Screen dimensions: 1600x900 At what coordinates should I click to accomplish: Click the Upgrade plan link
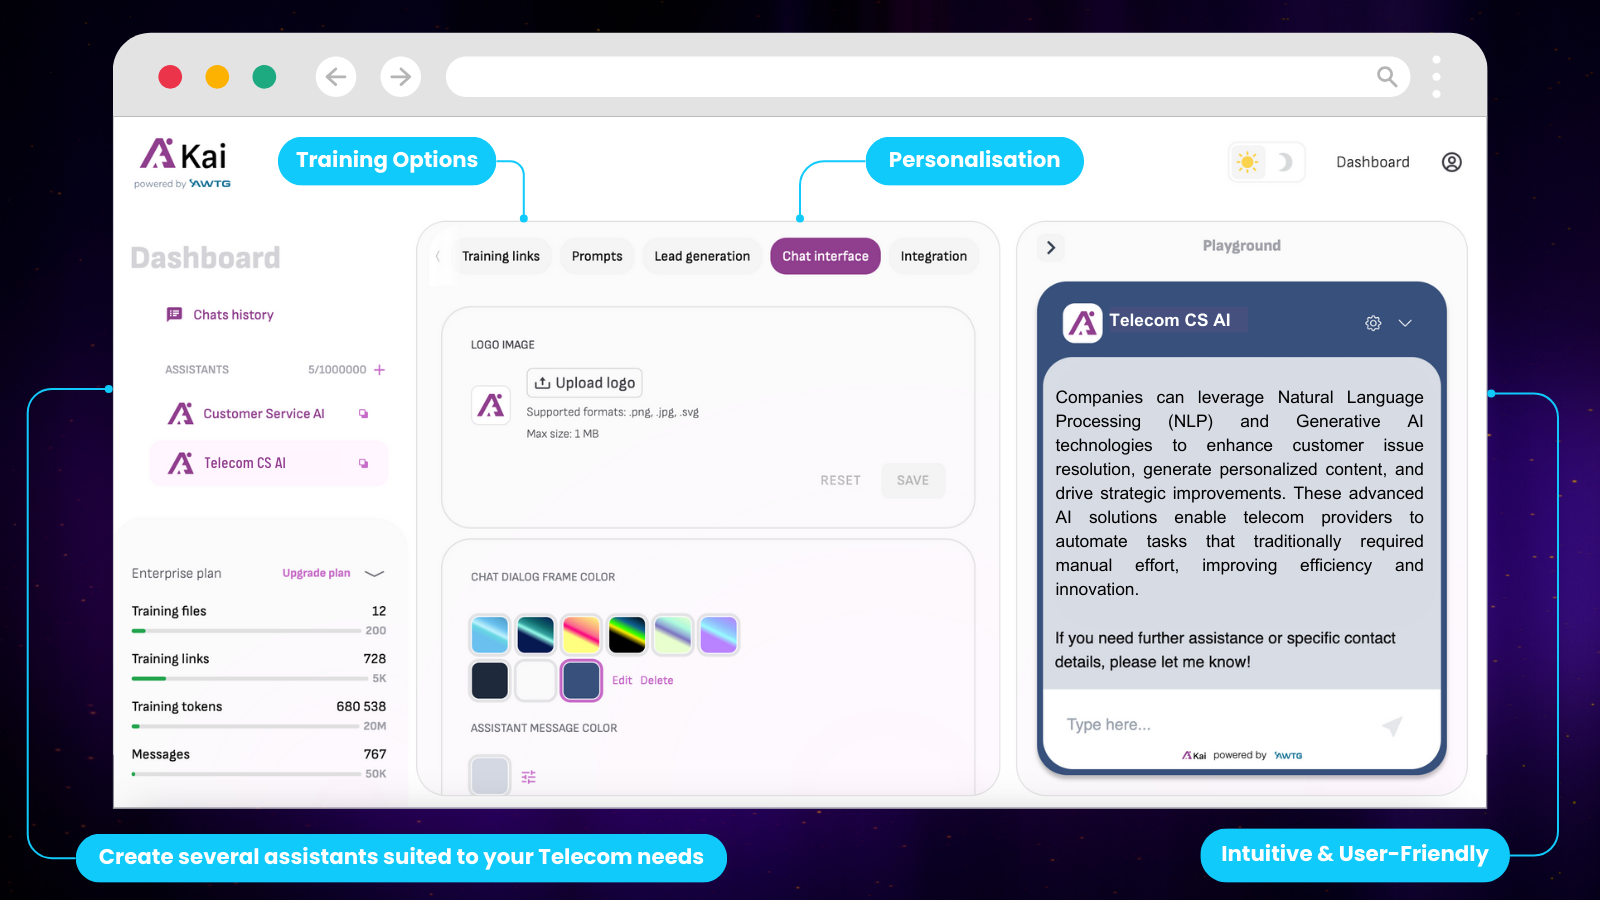pos(316,573)
